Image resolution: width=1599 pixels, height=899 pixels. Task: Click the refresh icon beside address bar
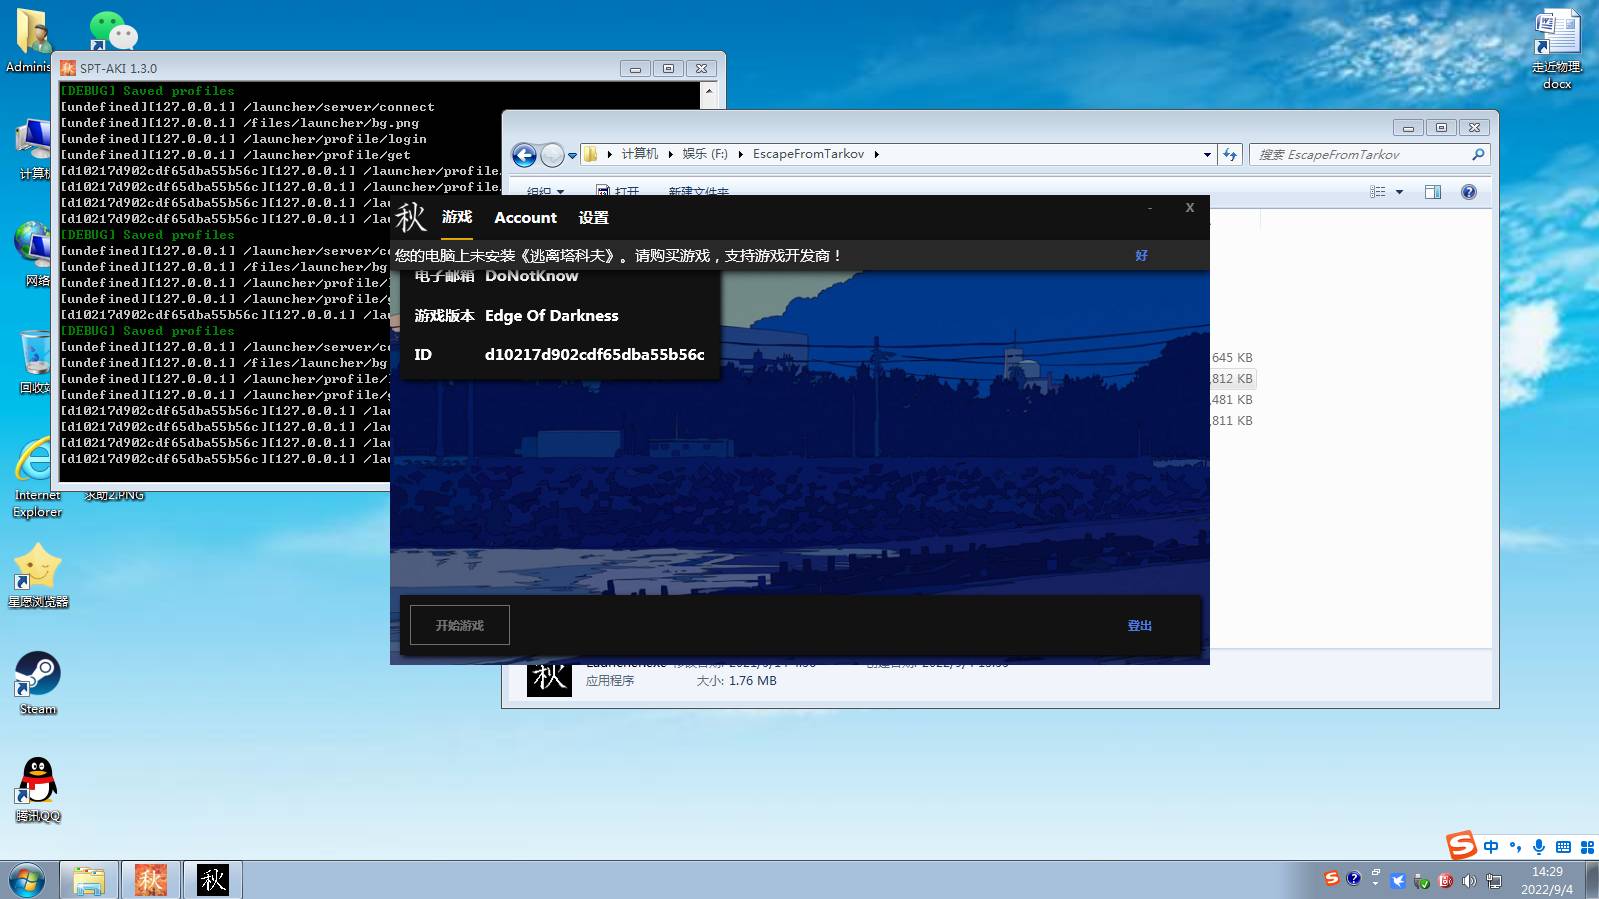(1230, 154)
